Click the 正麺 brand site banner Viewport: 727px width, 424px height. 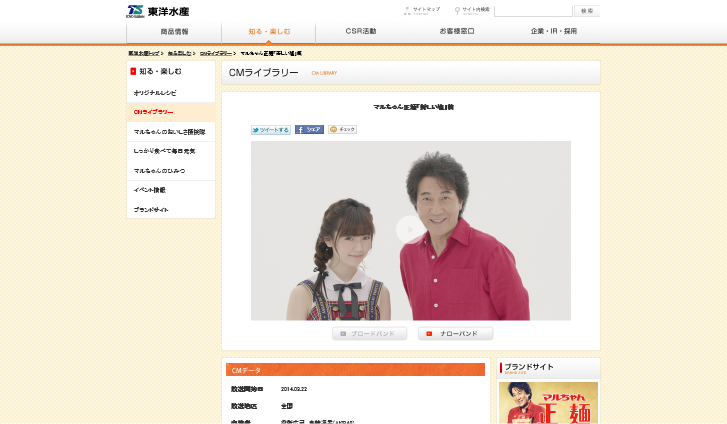coord(548,403)
